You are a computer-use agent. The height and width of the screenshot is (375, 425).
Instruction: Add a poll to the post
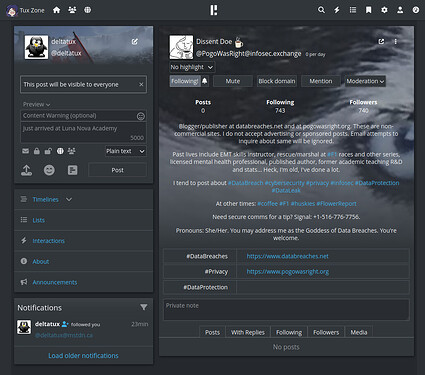point(72,170)
